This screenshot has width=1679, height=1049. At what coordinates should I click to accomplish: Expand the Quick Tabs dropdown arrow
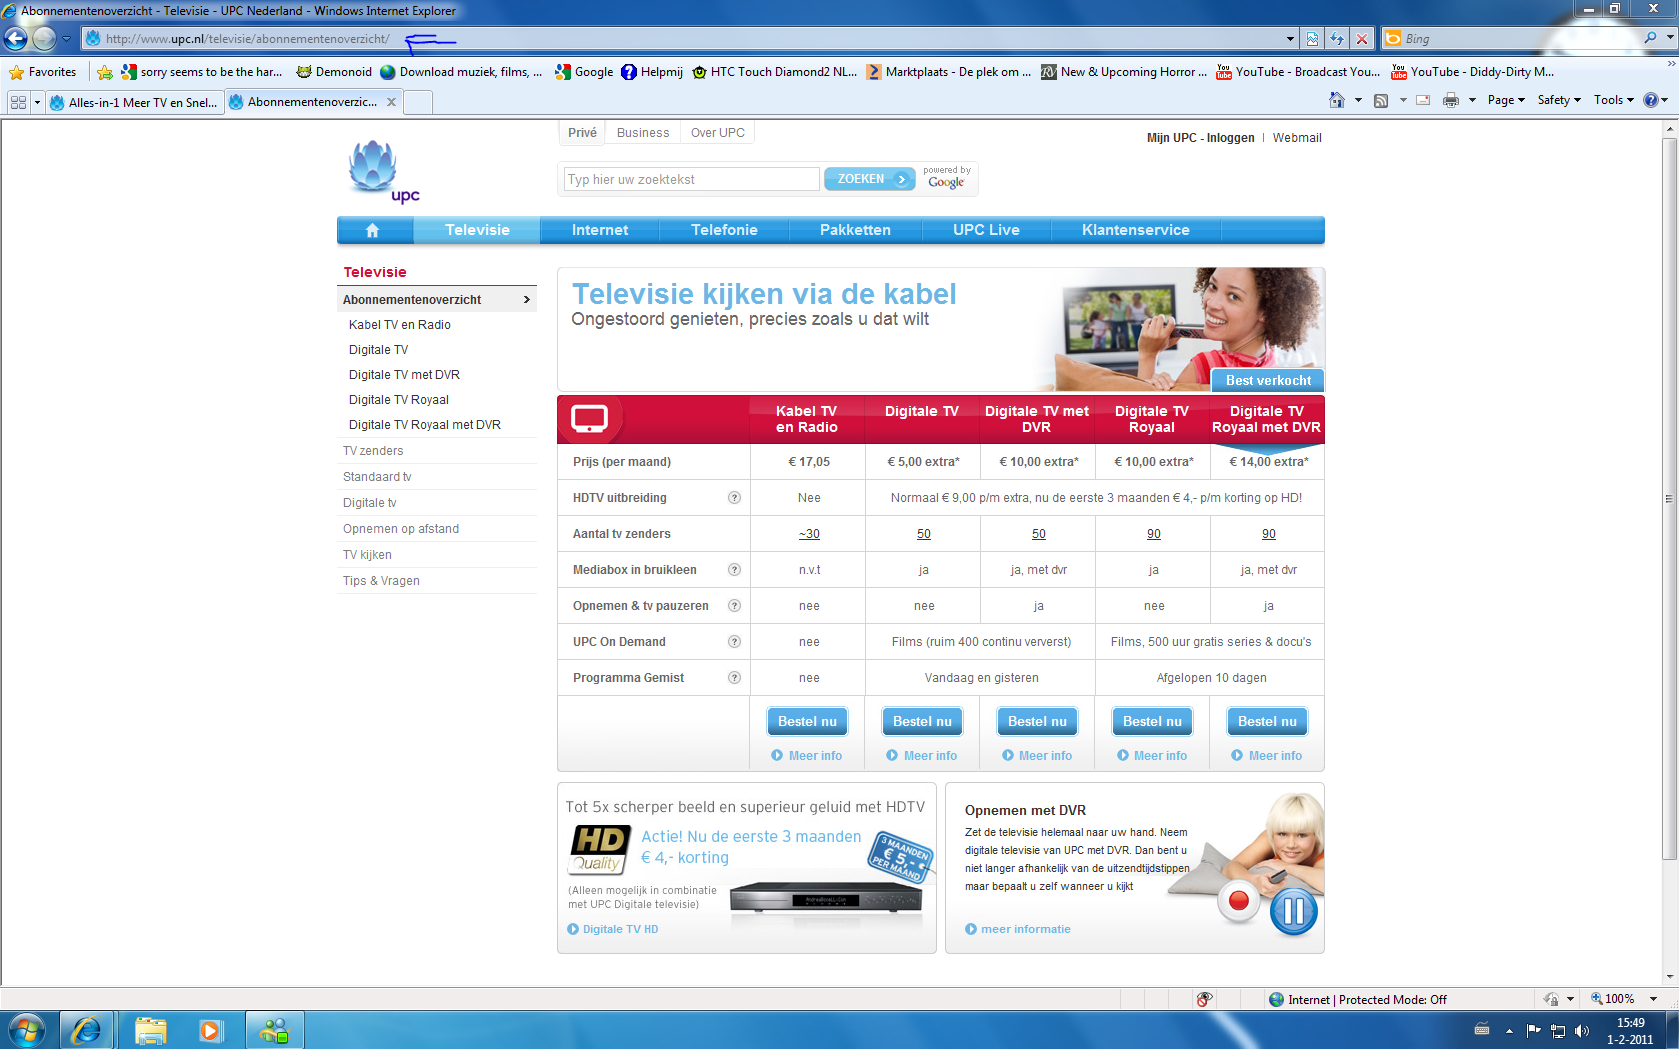click(37, 102)
